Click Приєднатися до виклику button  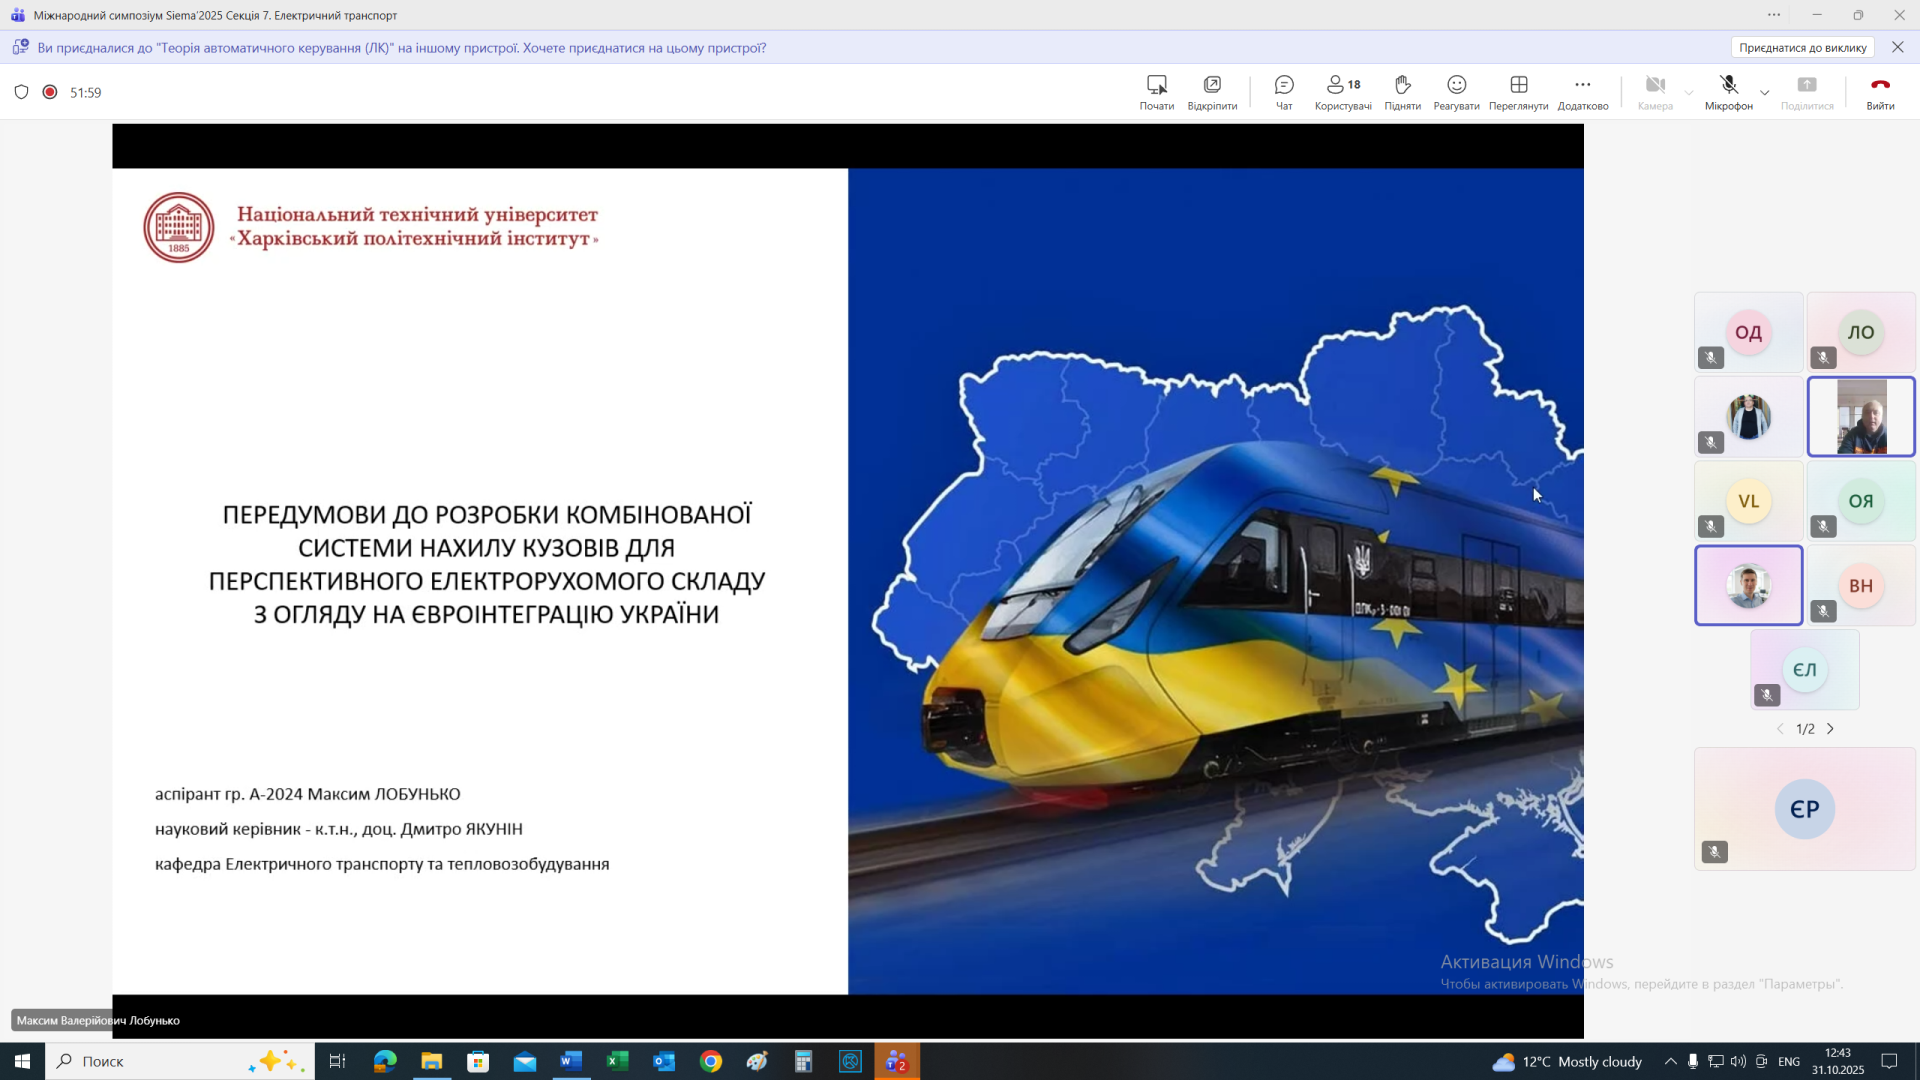pyautogui.click(x=1802, y=47)
